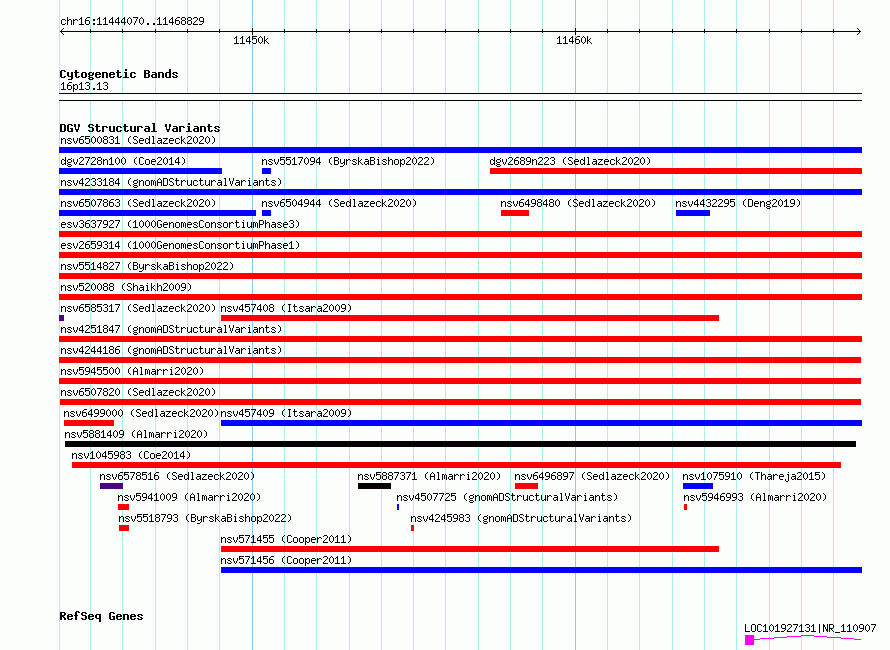Click the 11450k ruler position label
Screen dimensions: 890x650
coord(251,40)
